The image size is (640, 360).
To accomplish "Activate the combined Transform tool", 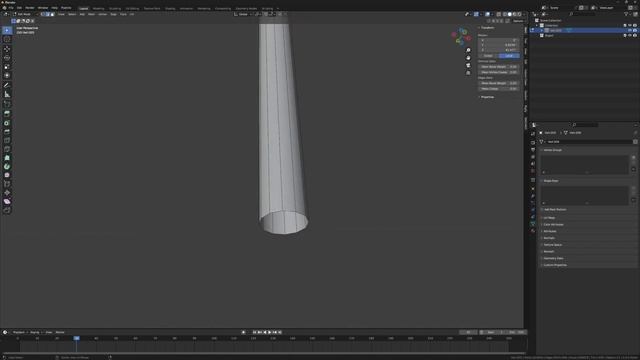I will (x=7, y=76).
